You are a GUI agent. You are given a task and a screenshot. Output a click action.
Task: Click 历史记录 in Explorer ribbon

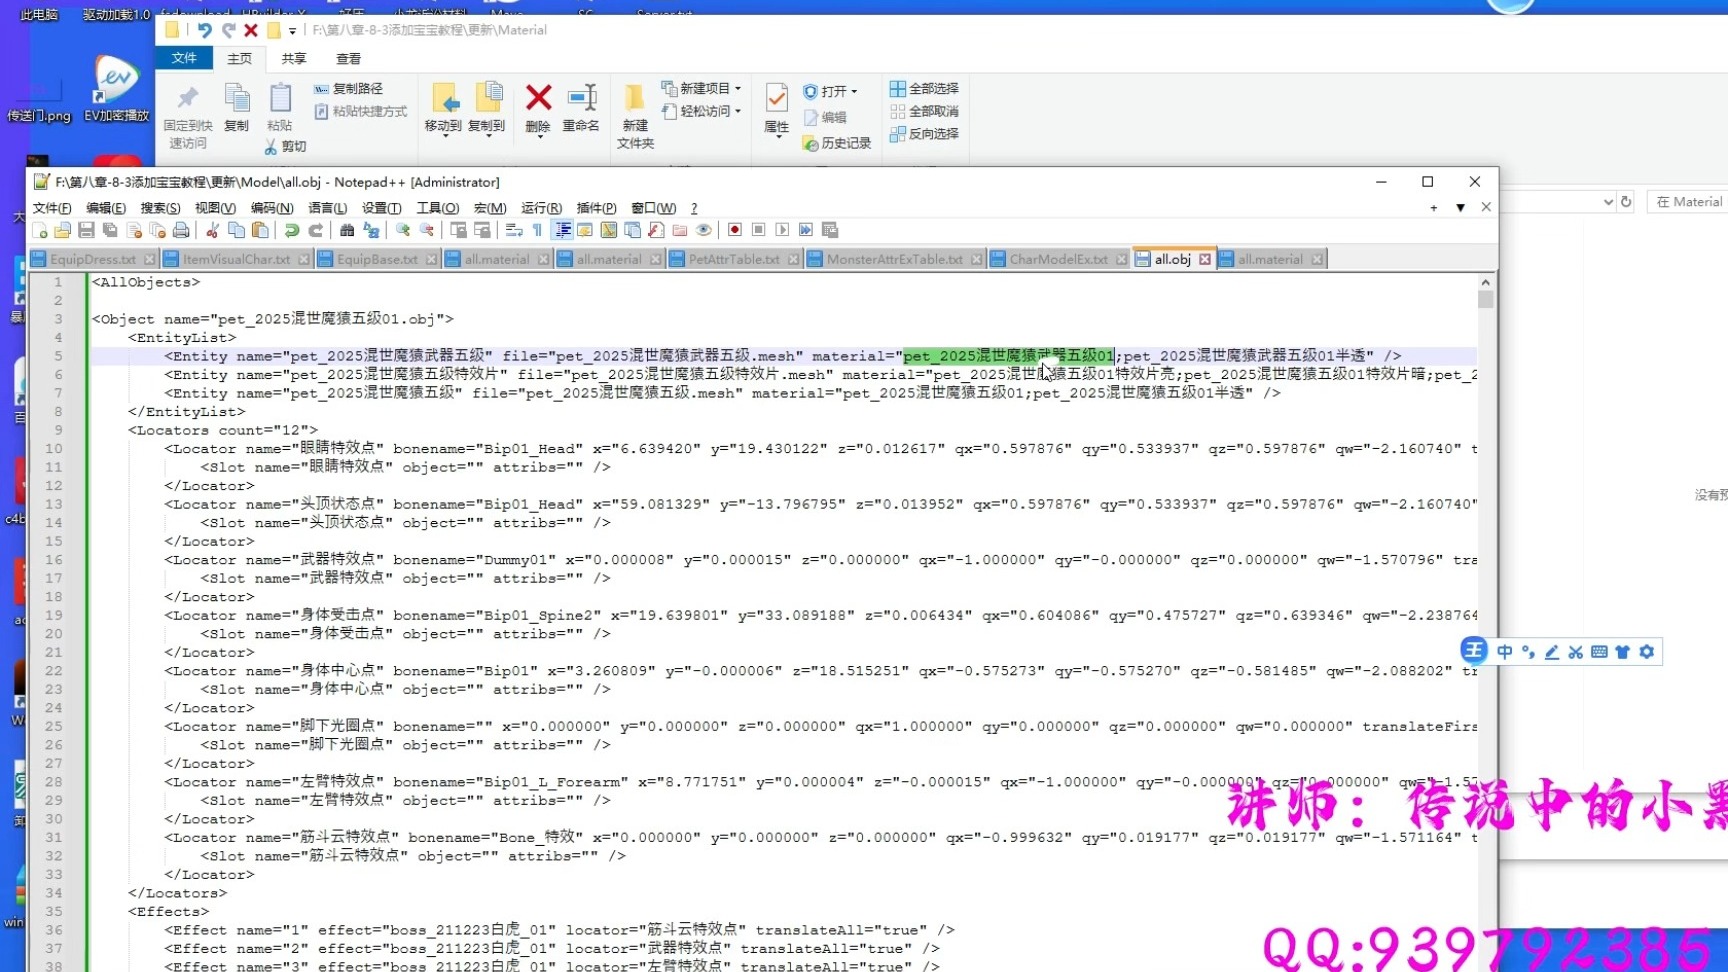[x=837, y=144]
